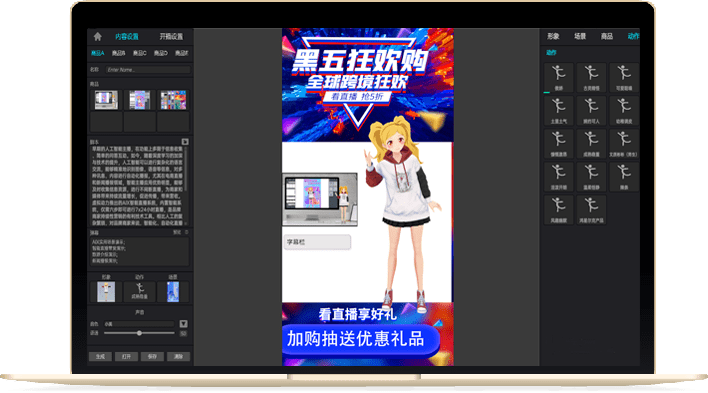This screenshot has width=708, height=393.
Task: Open the 形象 avatar thumbnail in left panel
Action: pyautogui.click(x=106, y=291)
